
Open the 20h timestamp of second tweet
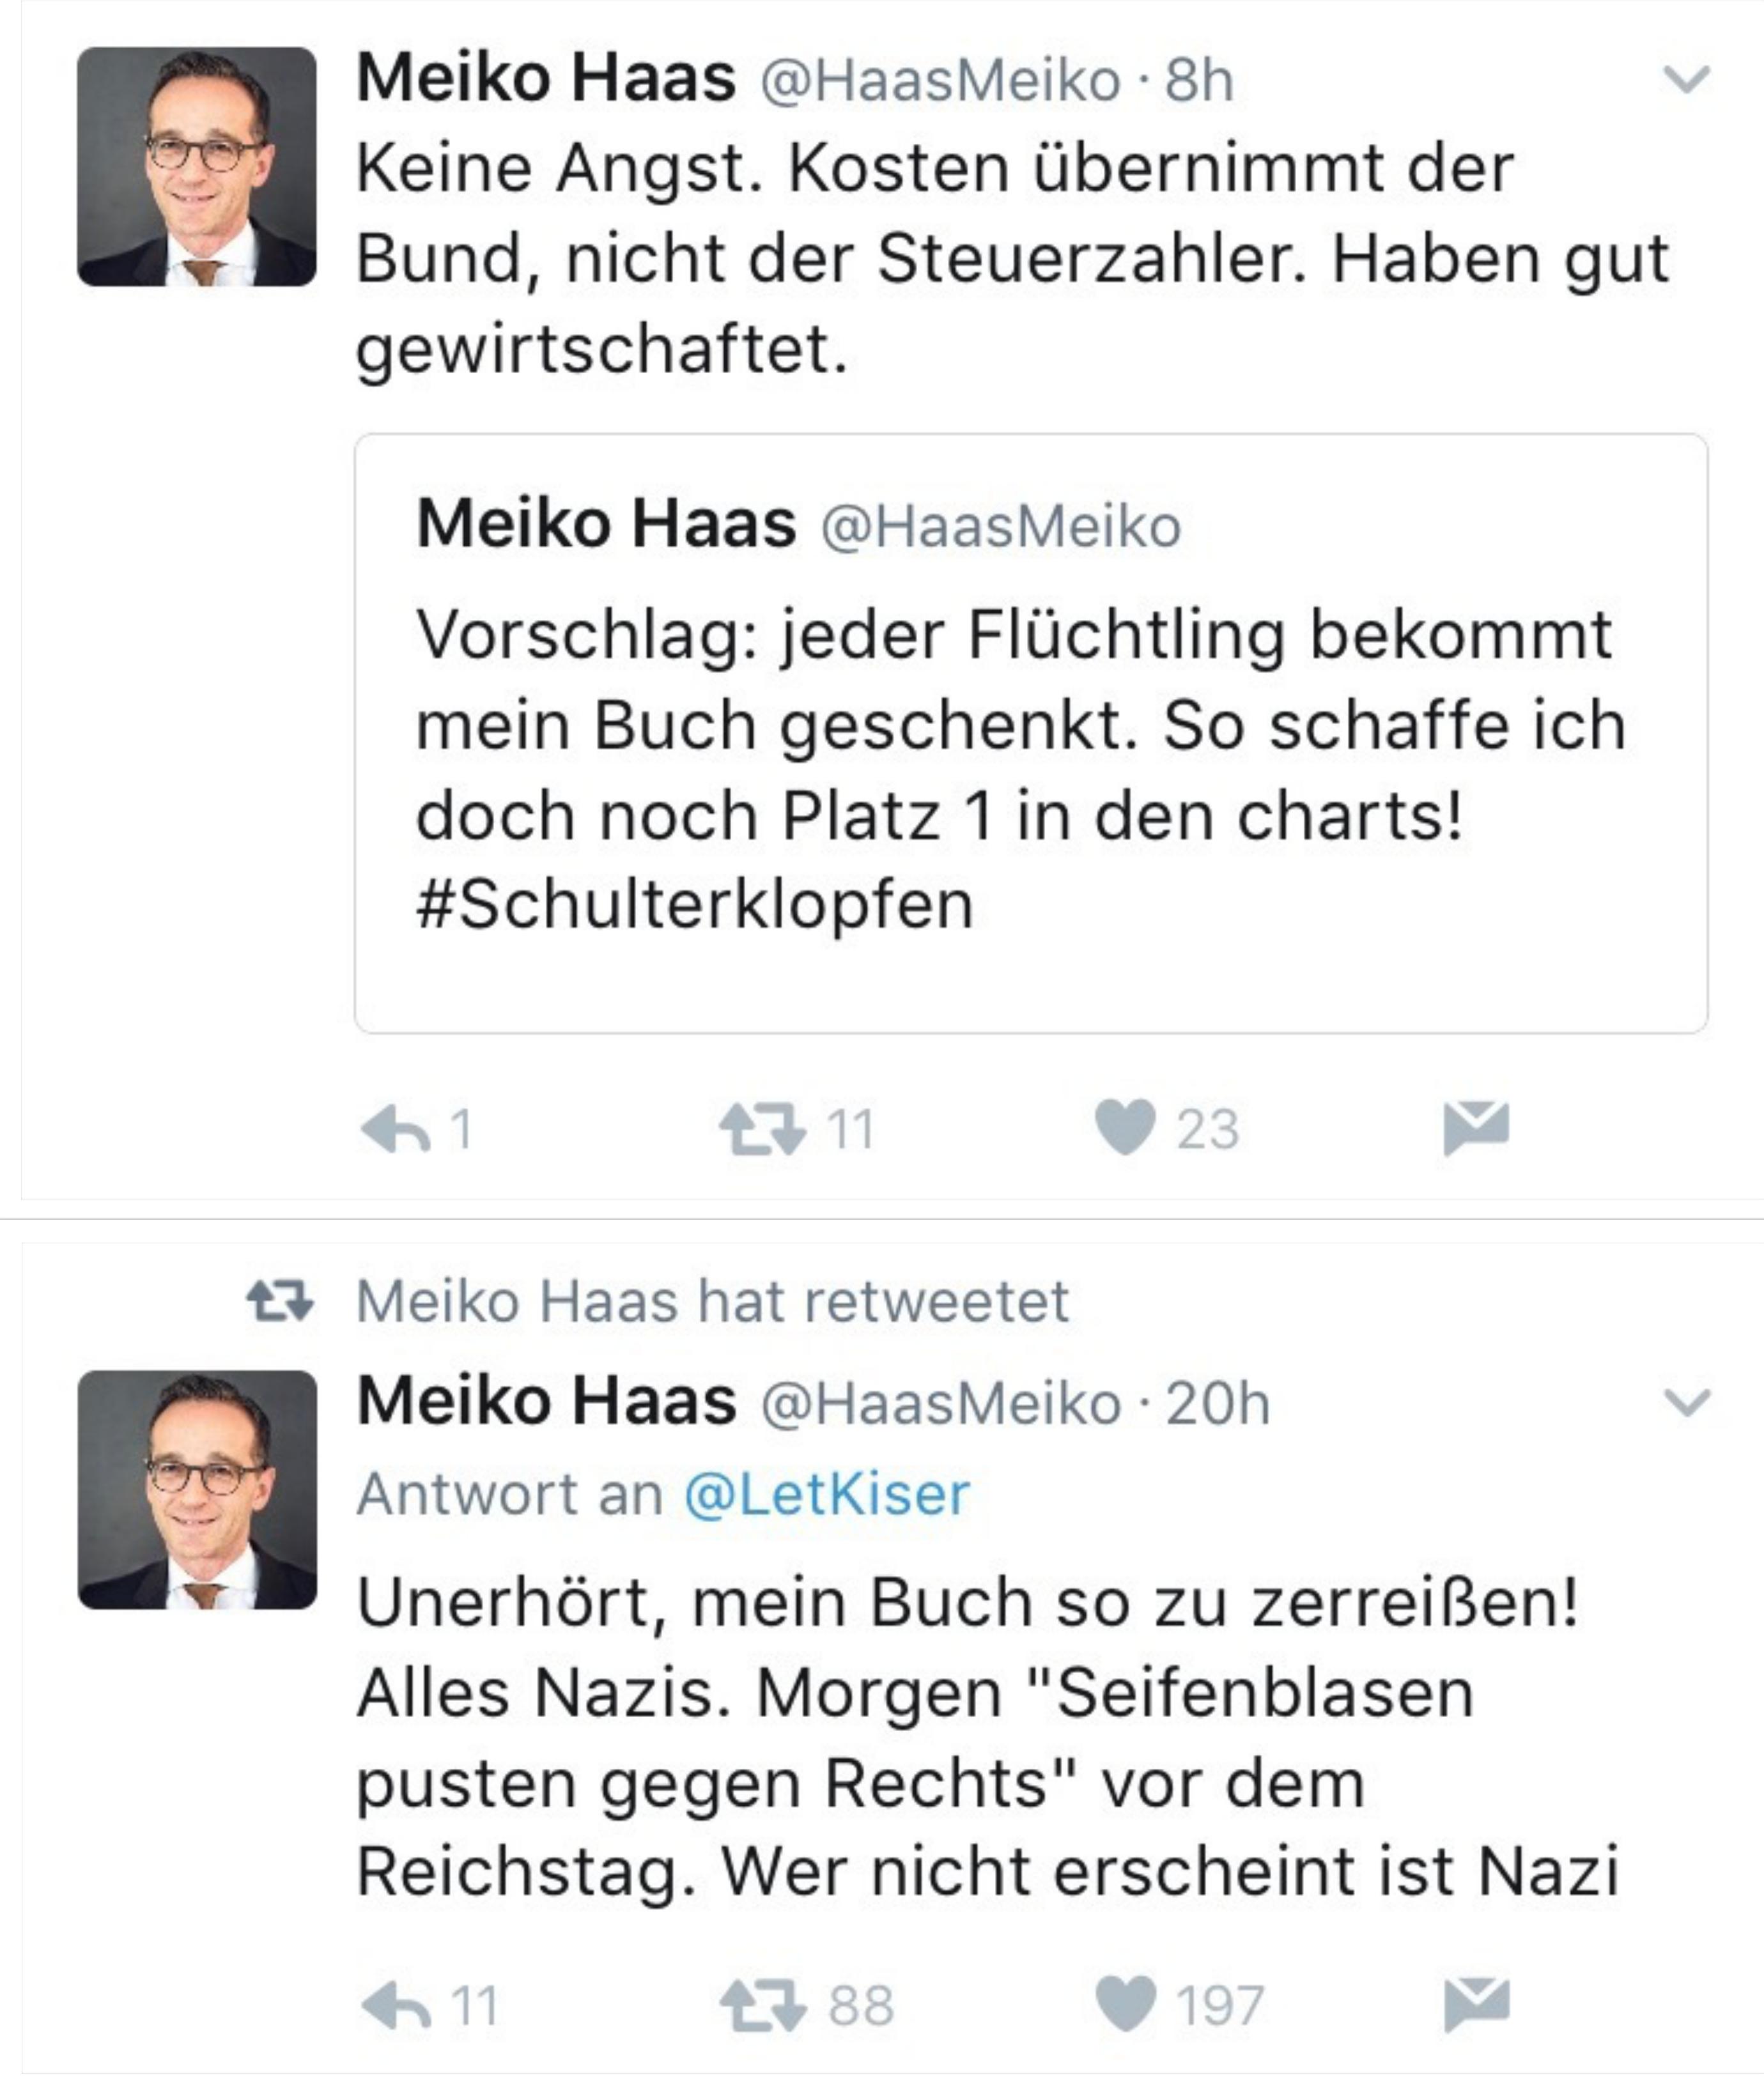(1218, 1403)
